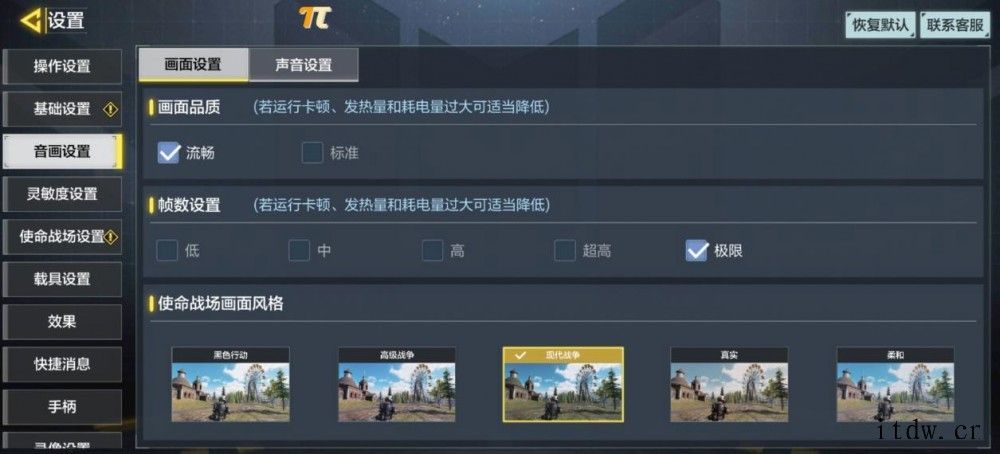The image size is (1000, 454).
Task: Click the orange pi logo icon
Action: (314, 18)
